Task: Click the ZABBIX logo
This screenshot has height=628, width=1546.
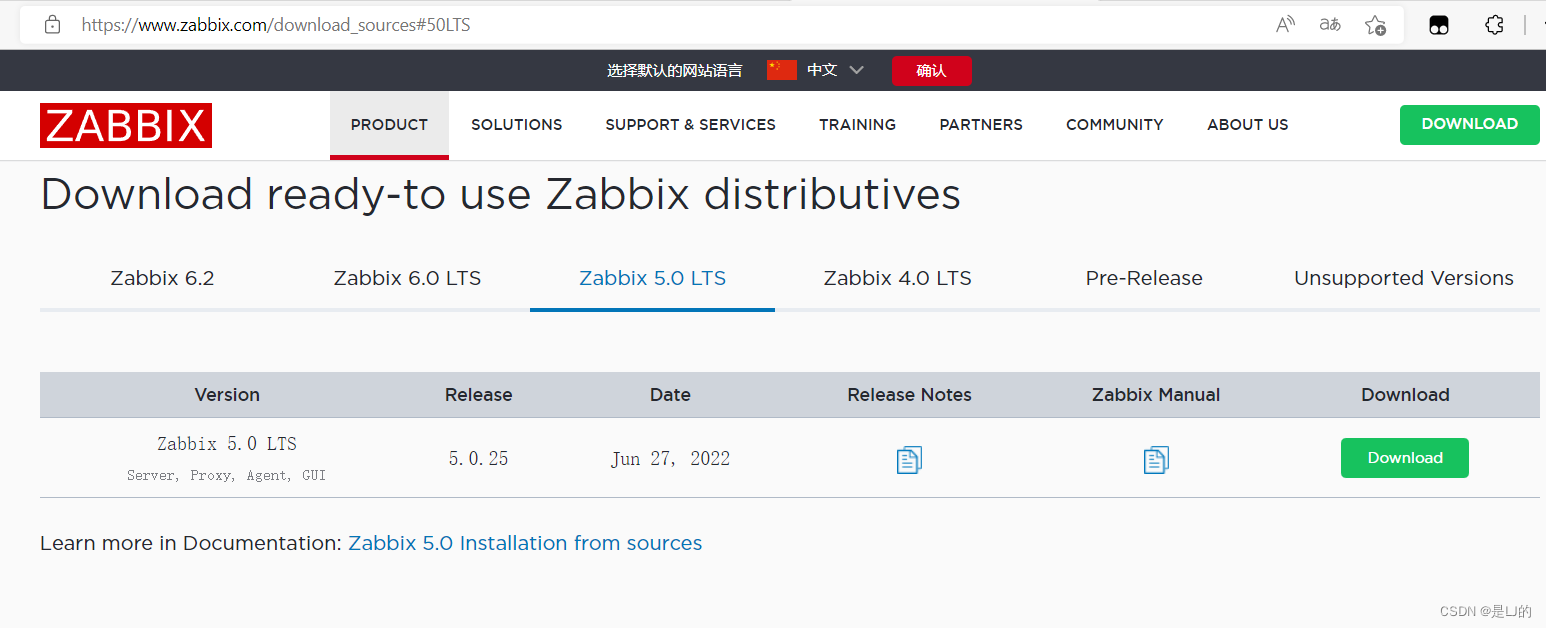Action: click(125, 125)
